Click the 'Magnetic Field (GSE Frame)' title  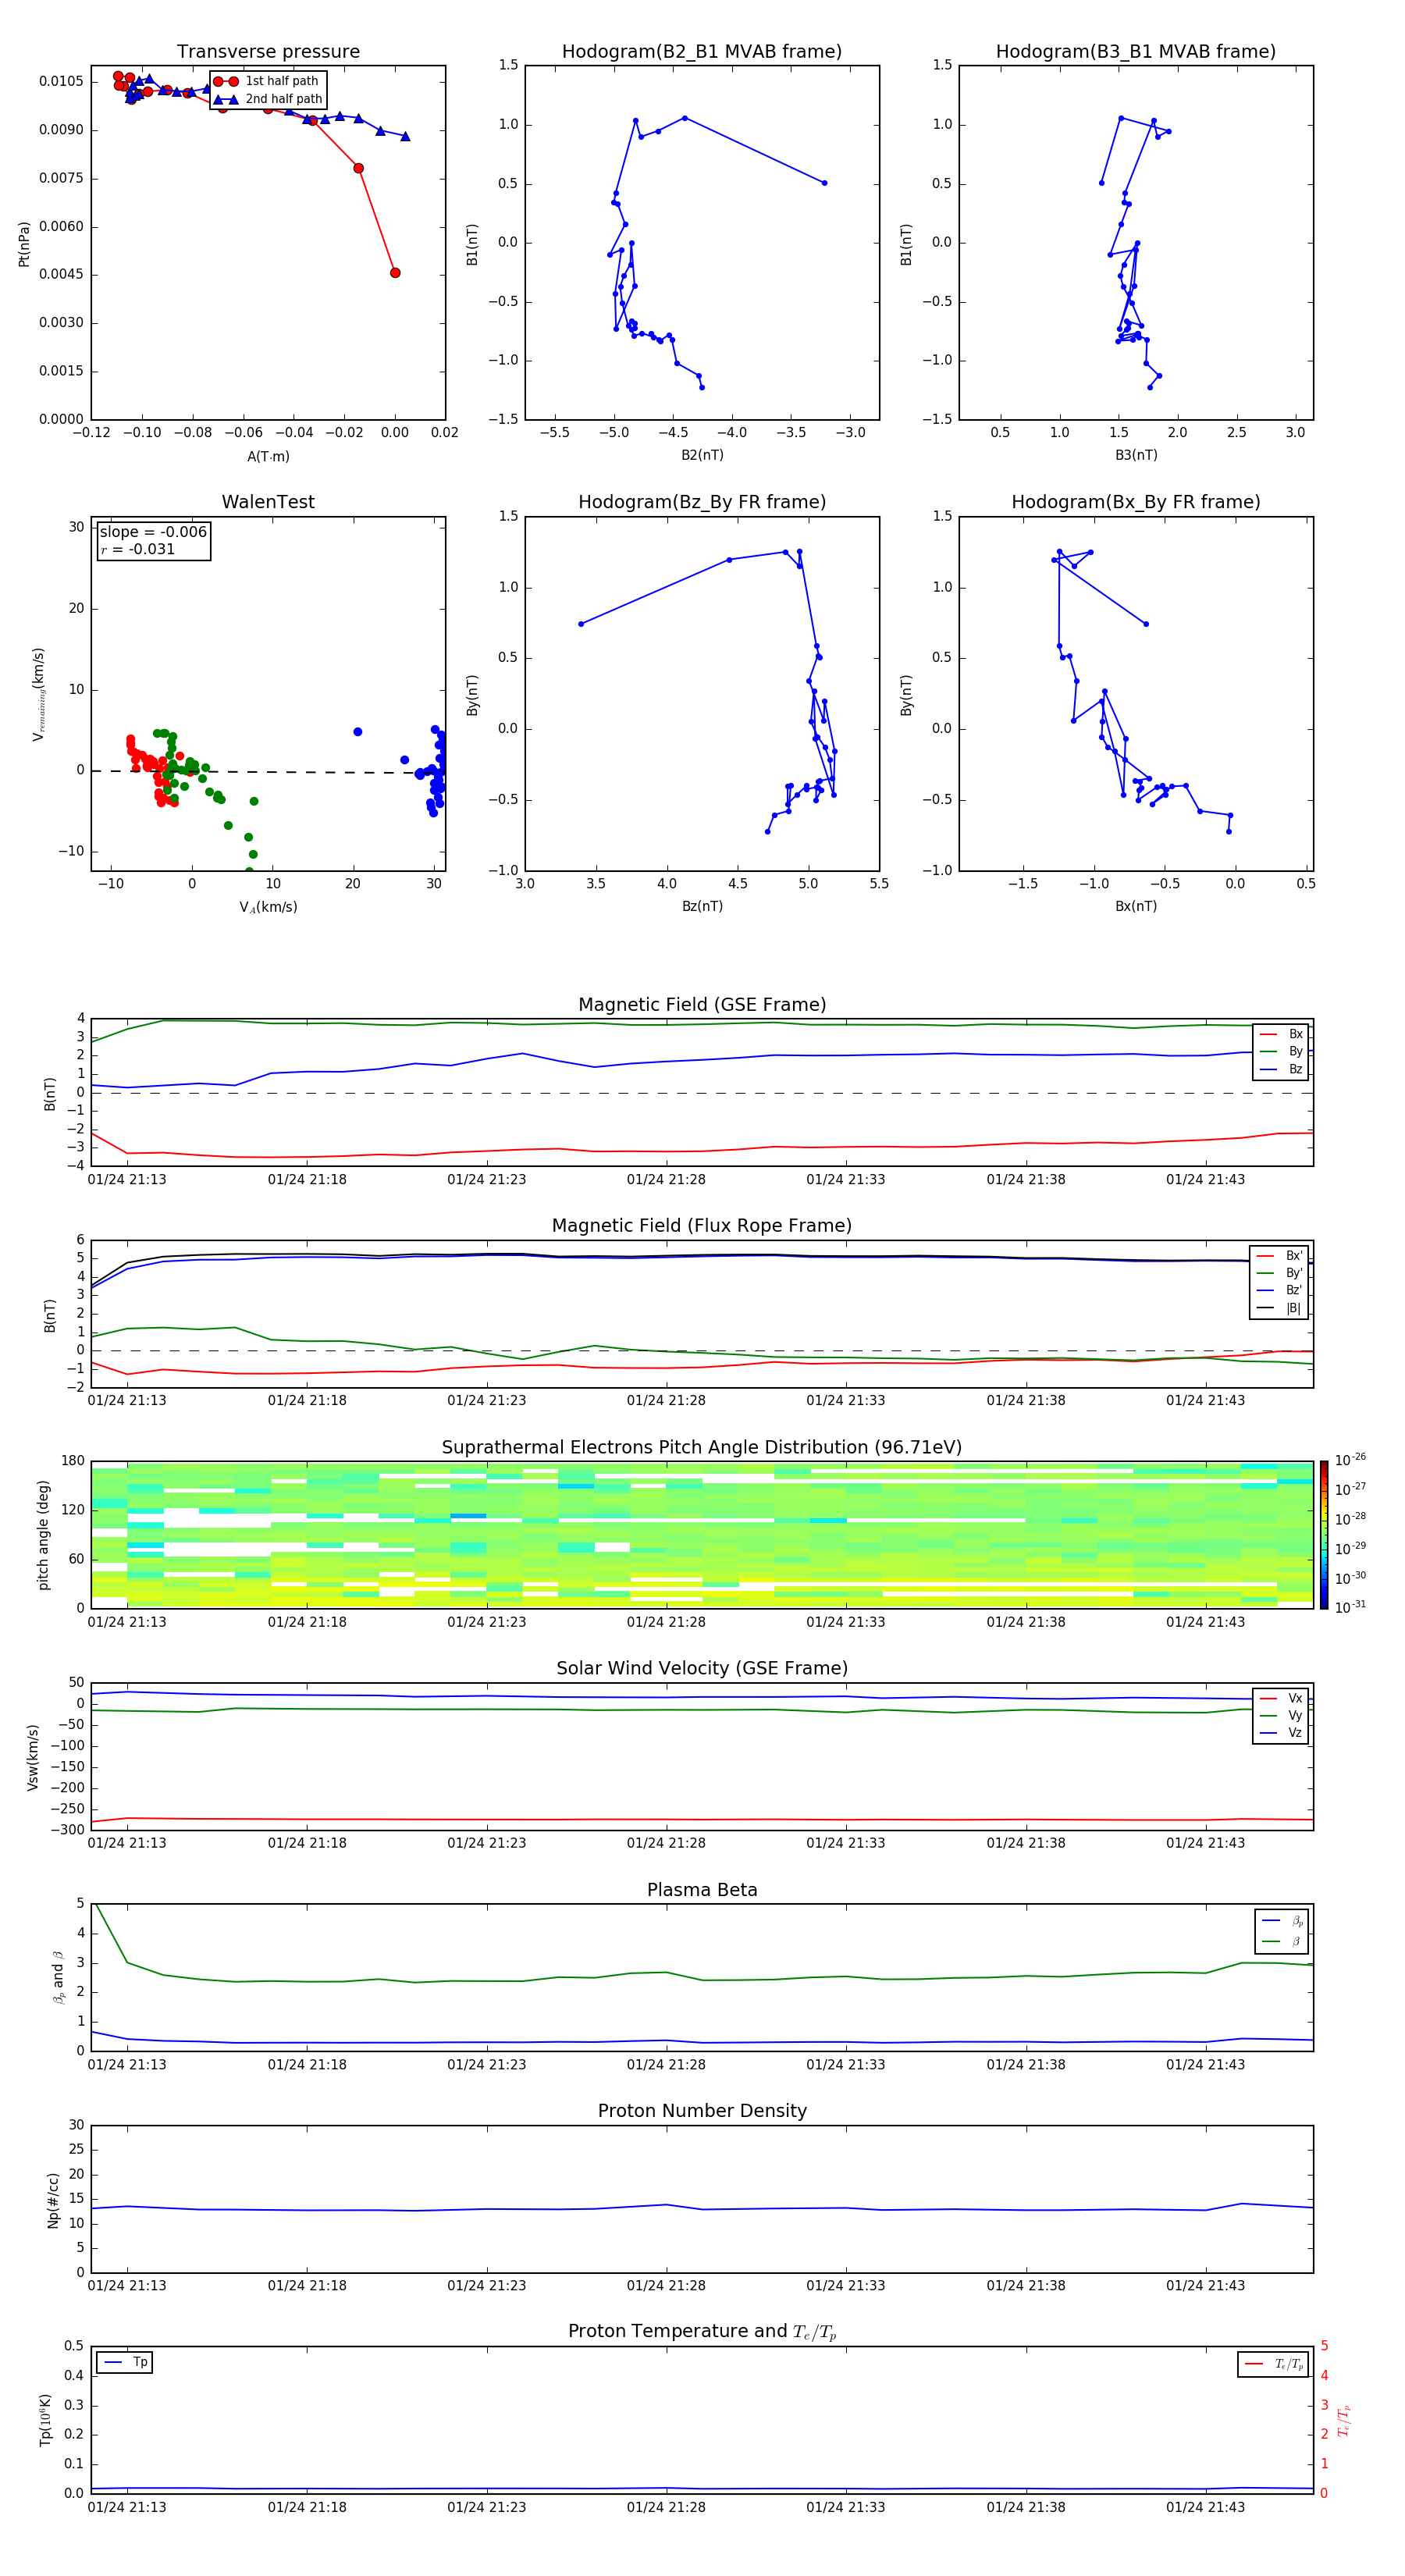(x=702, y=1005)
